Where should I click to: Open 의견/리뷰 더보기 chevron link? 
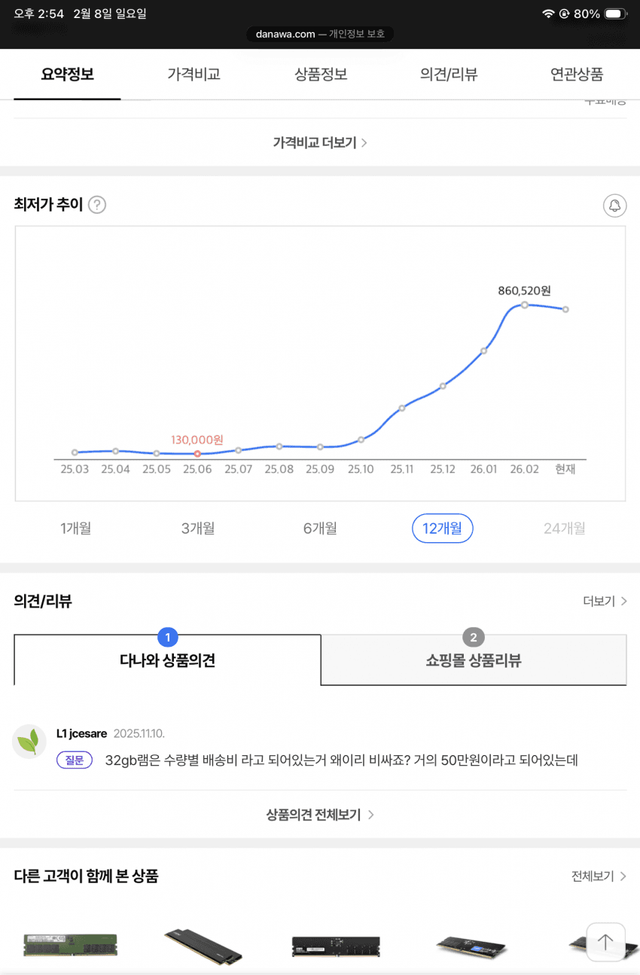point(605,601)
